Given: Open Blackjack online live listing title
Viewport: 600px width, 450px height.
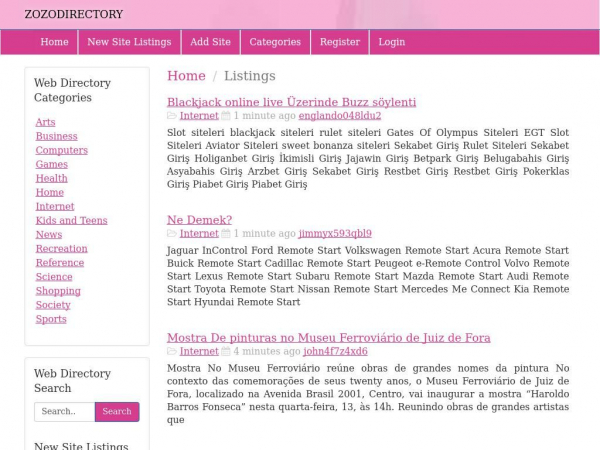Looking at the screenshot, I should 292,102.
